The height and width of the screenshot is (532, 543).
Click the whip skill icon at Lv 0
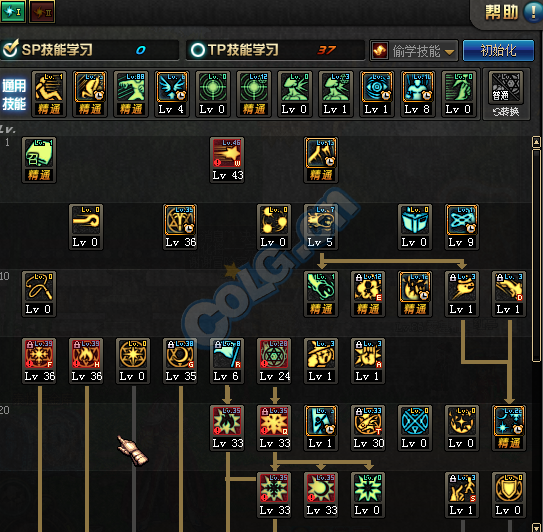point(39,294)
